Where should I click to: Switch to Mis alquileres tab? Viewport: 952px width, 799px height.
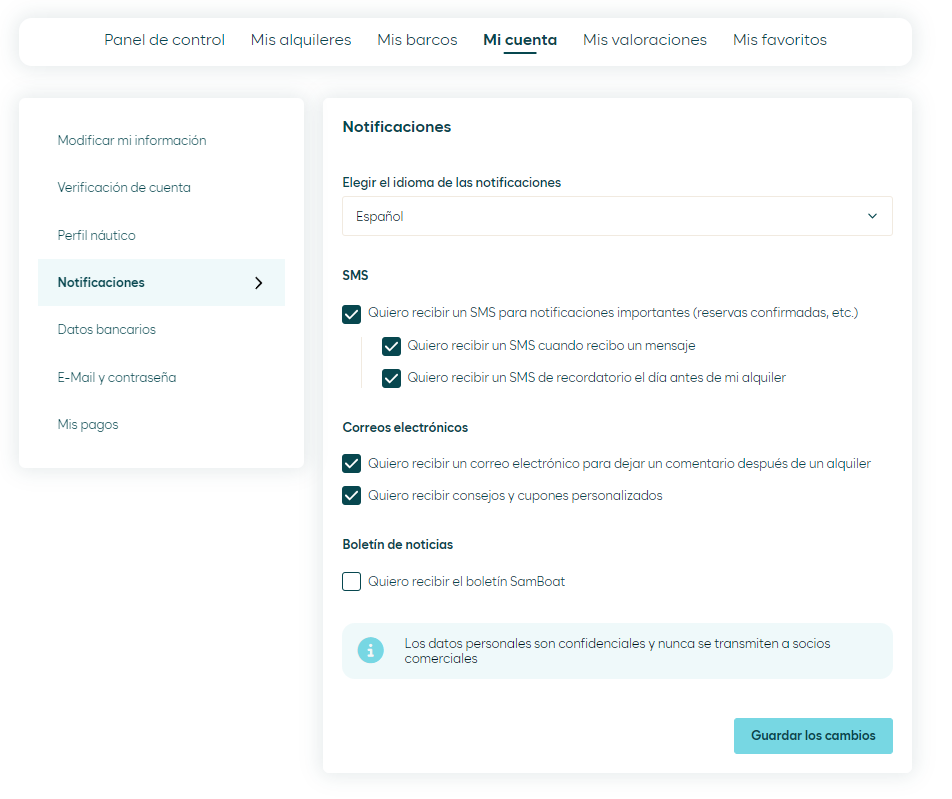tap(301, 40)
